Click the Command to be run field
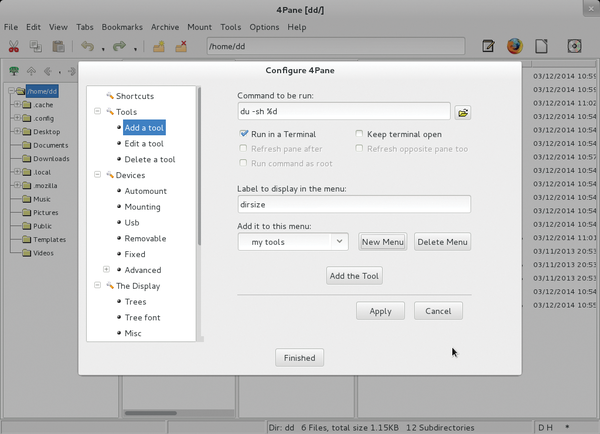This screenshot has height=434, width=600. [x=344, y=111]
